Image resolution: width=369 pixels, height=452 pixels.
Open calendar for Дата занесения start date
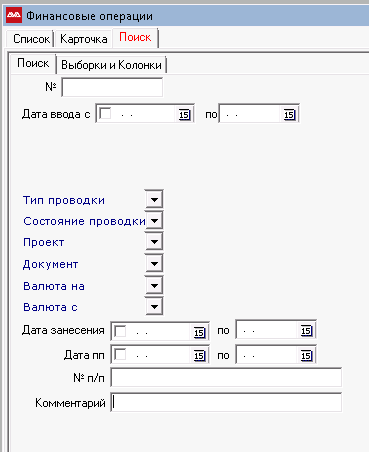[x=199, y=332]
